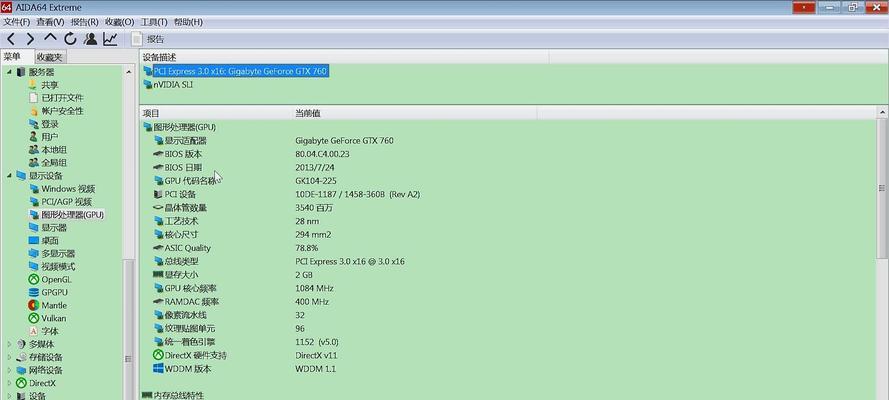
Task: Open the graph chart toolbar icon
Action: 110,39
